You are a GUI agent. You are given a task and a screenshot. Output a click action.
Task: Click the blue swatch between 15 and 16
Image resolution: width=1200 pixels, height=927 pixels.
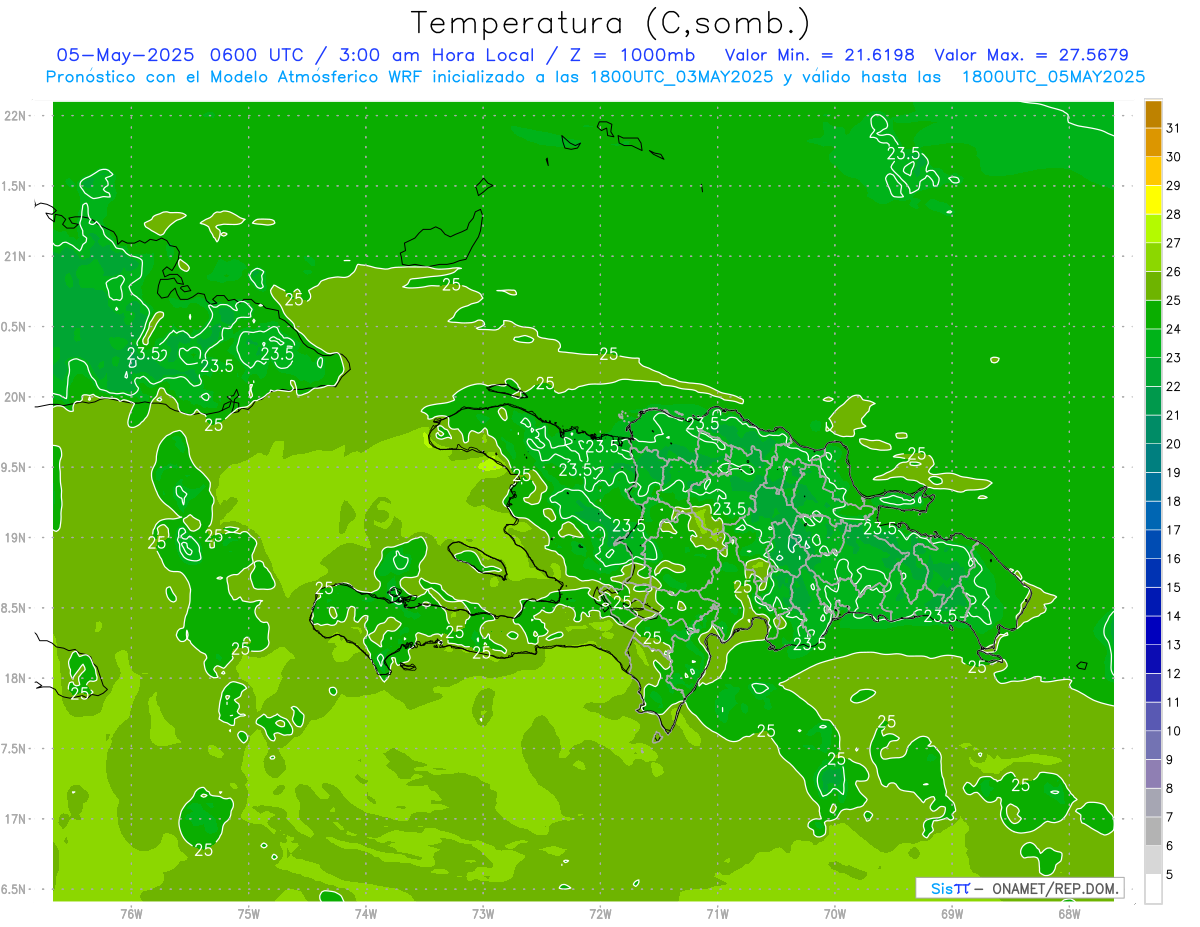[1153, 573]
